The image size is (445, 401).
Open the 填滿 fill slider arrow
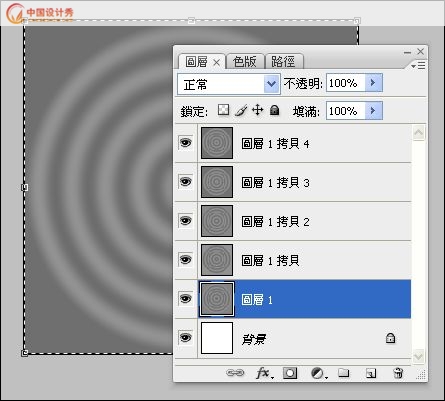click(374, 110)
